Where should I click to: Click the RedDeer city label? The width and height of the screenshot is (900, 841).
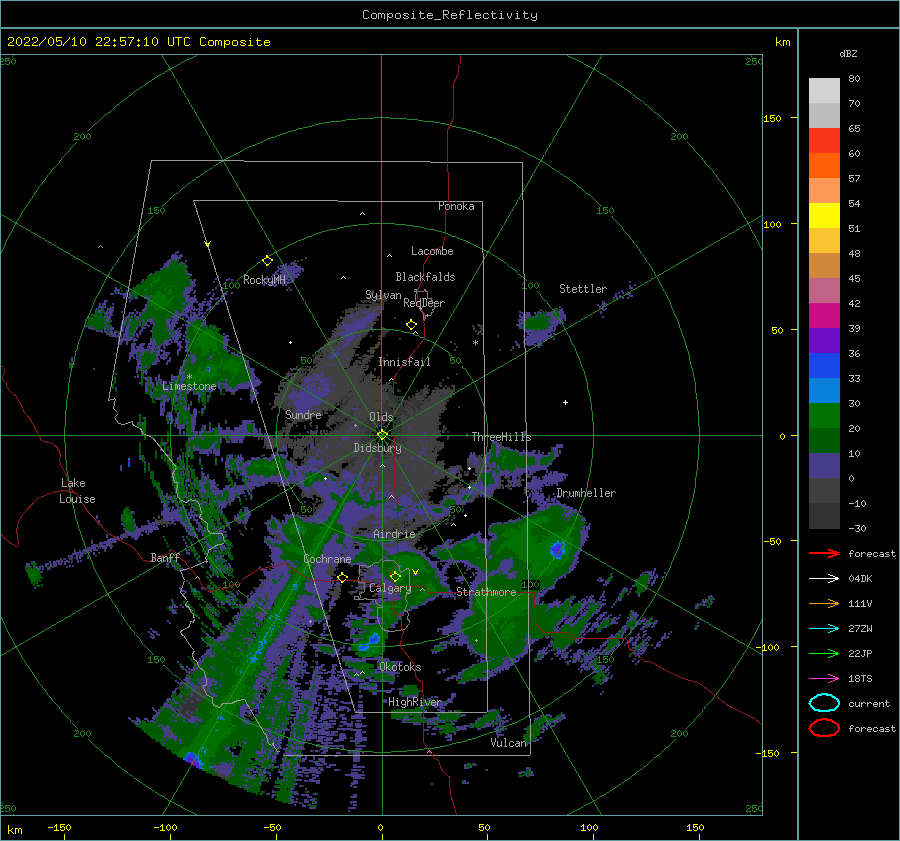(x=424, y=303)
